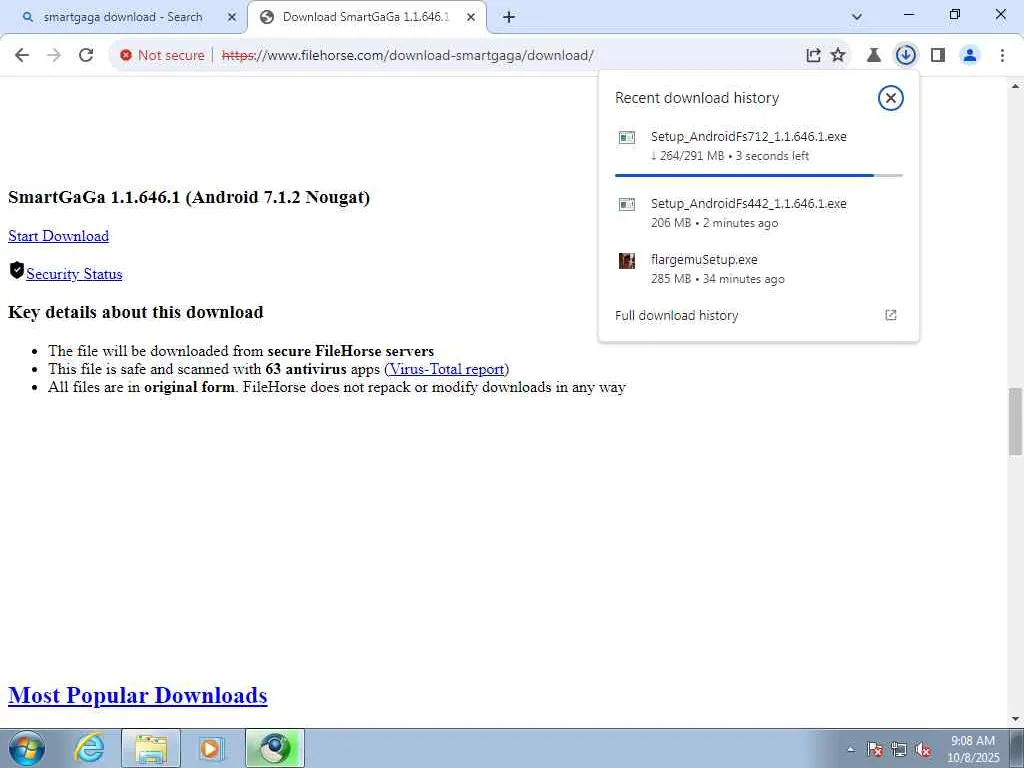
Task: Click the Not secure site info indicator
Action: (x=162, y=56)
